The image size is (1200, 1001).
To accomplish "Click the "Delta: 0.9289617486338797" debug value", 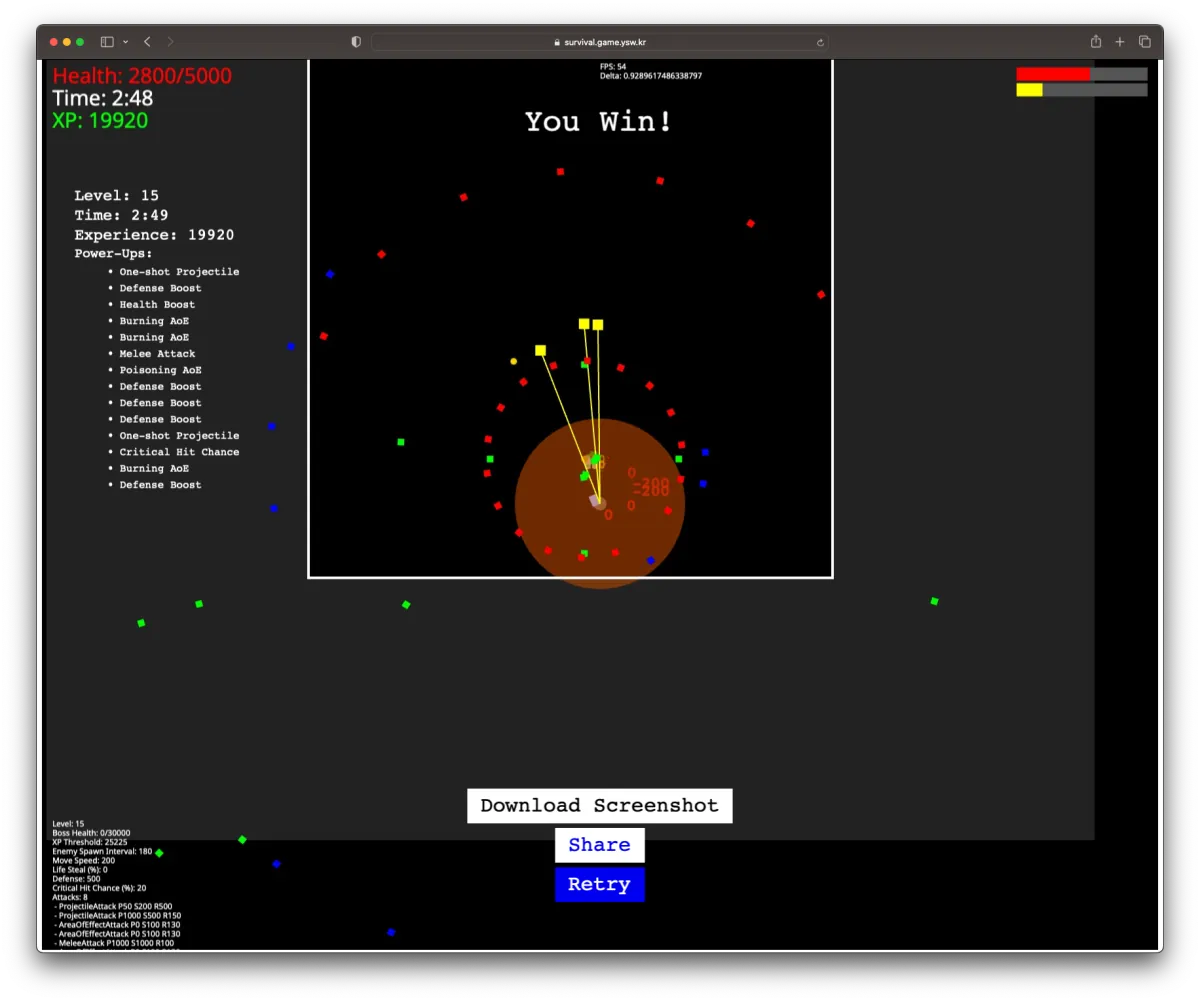I will [x=651, y=76].
